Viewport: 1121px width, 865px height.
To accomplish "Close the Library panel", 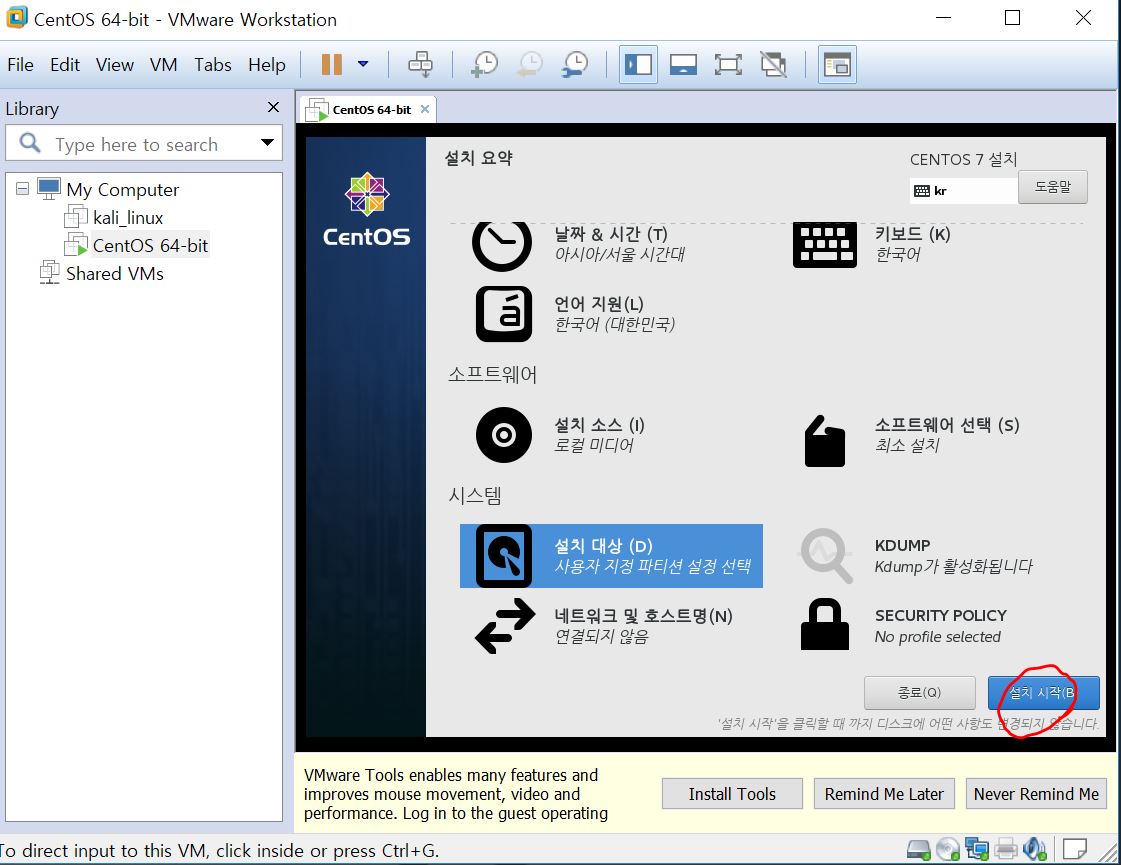I will pos(273,107).
